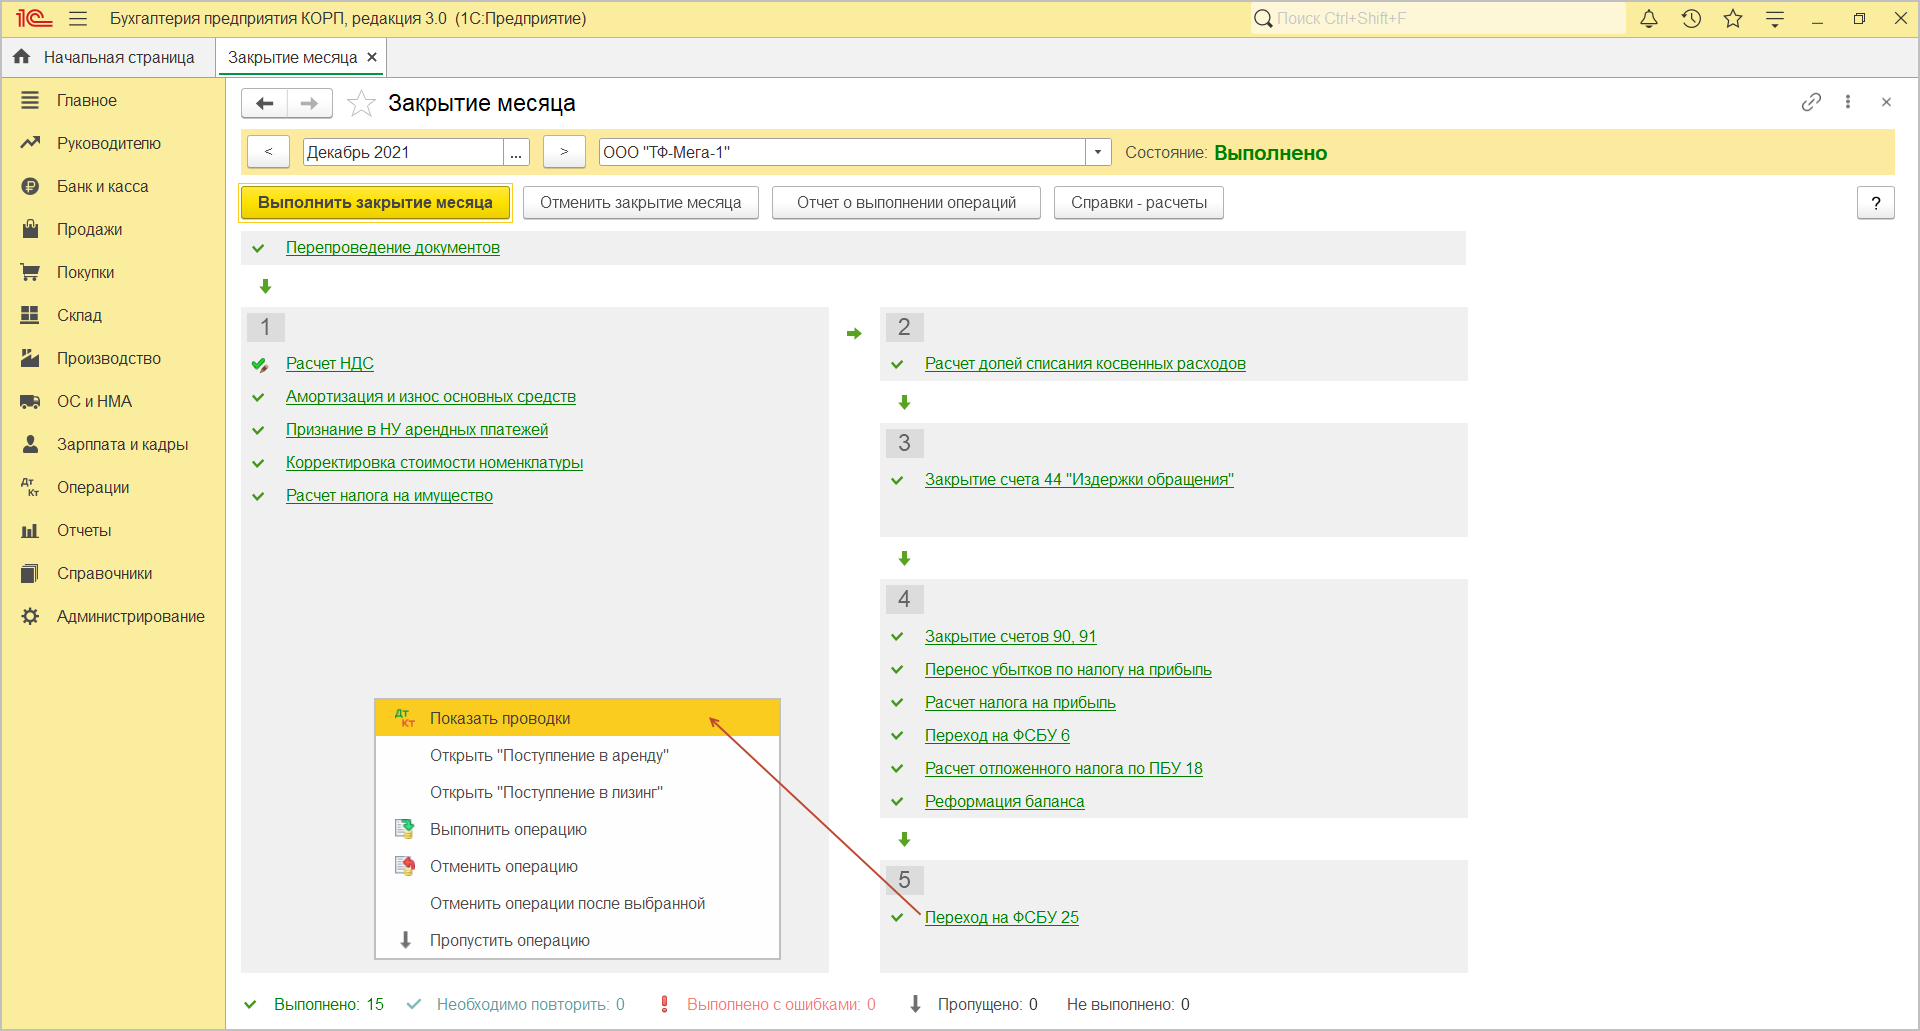Open Расчет налога на имущество link
This screenshot has height=1031, width=1920.
coord(389,496)
